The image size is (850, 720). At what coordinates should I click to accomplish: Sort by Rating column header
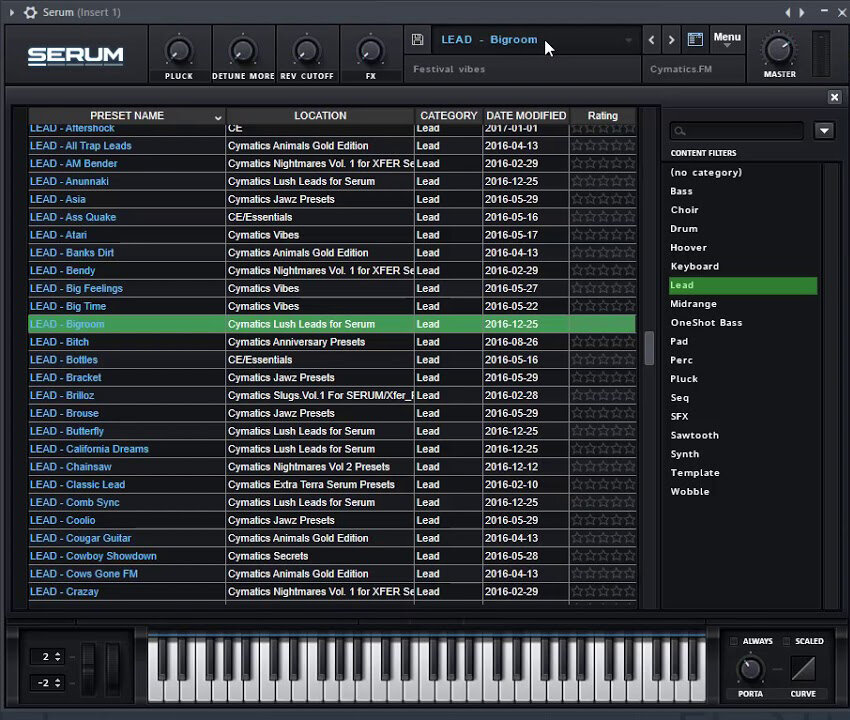click(x=603, y=115)
